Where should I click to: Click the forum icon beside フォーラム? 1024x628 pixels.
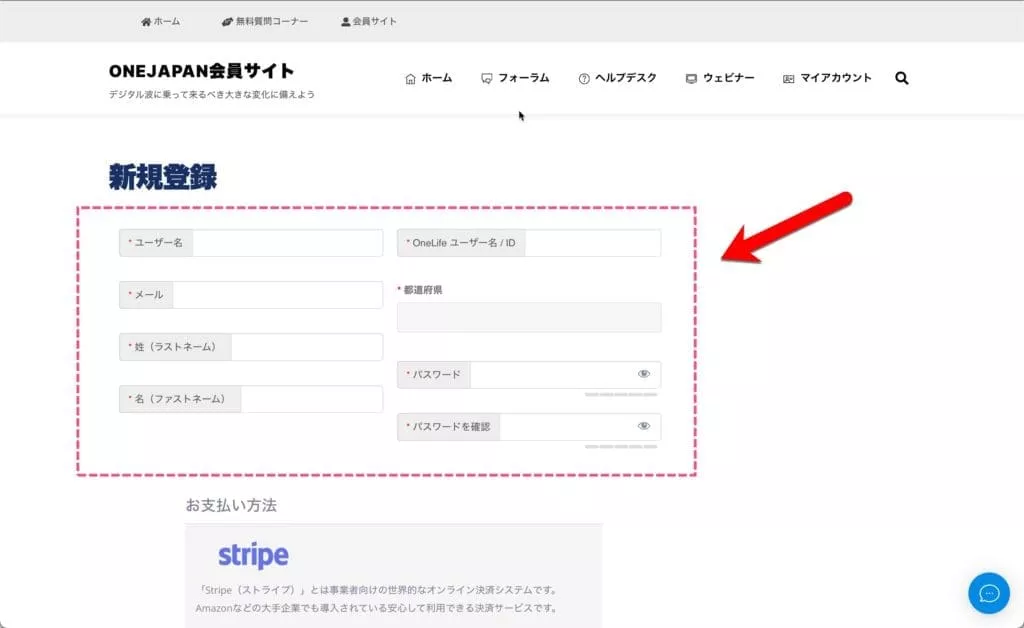(x=486, y=79)
